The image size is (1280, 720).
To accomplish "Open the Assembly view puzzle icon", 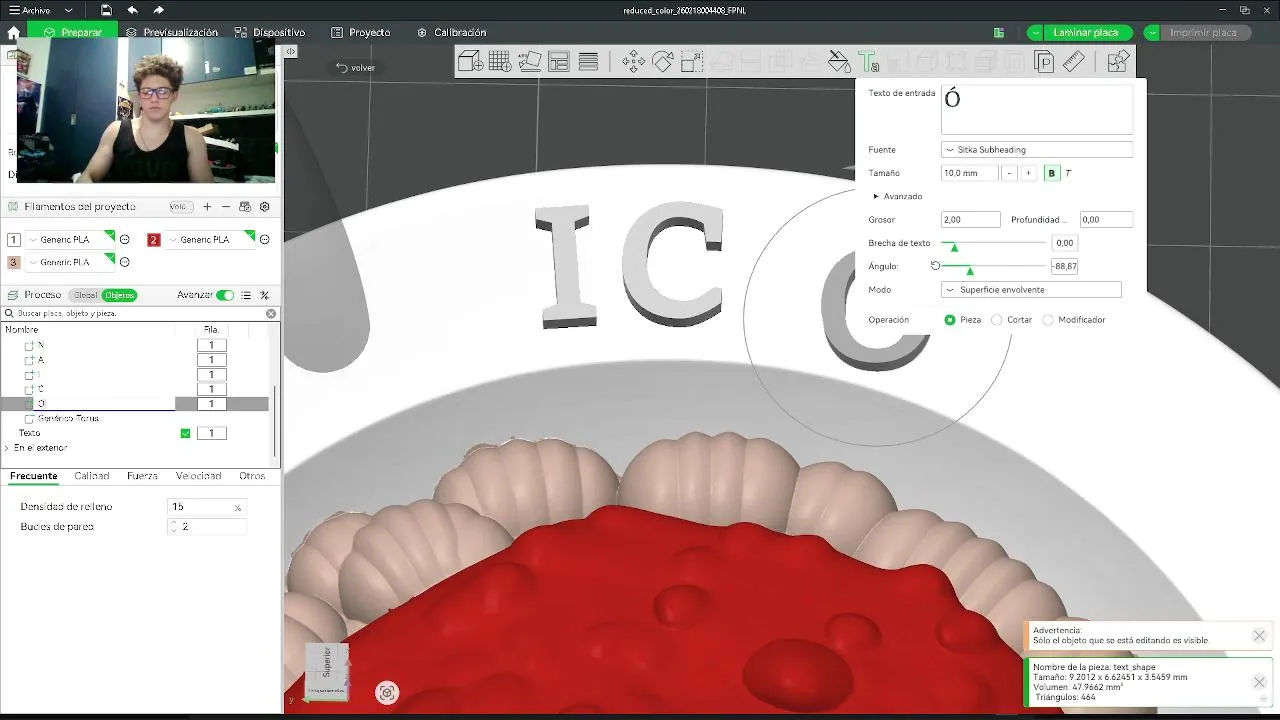I will click(1118, 62).
